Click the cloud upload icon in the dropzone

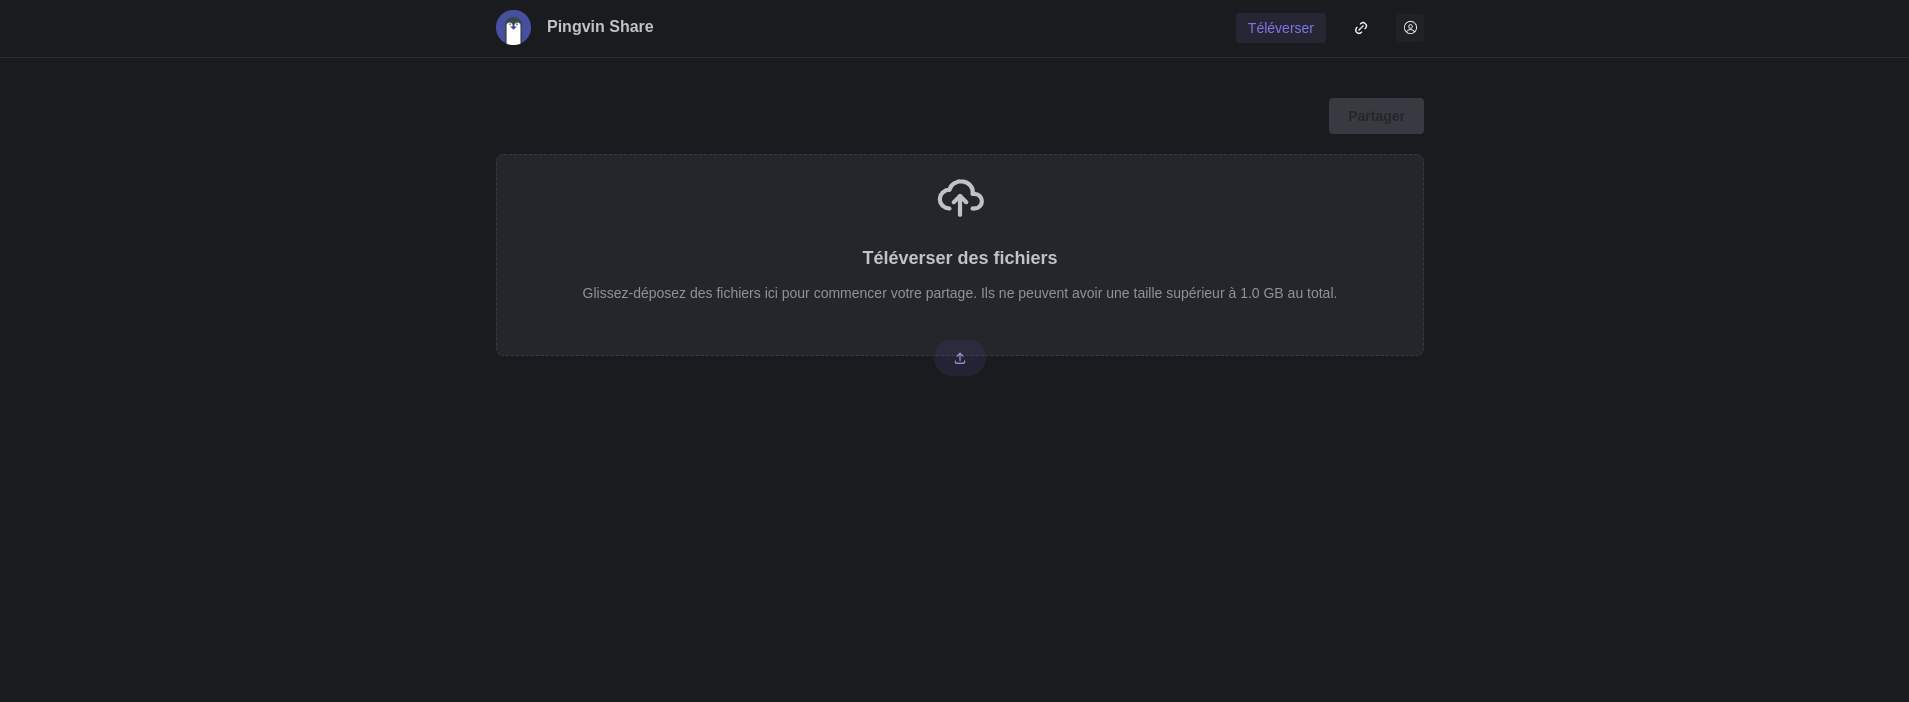[x=960, y=198]
